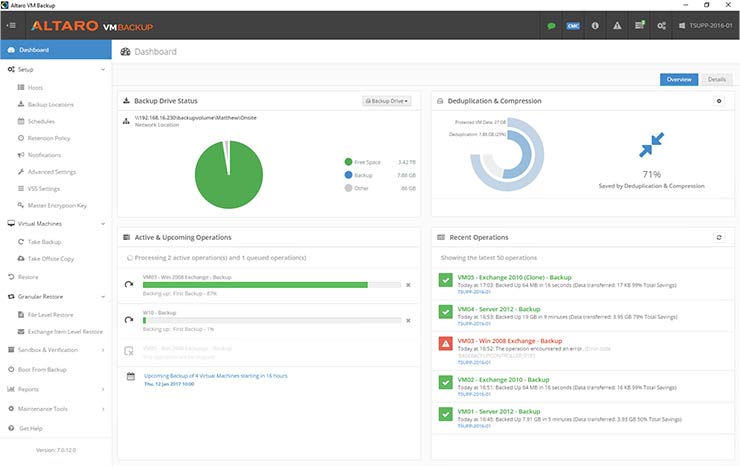This screenshot has width=740, height=466.
Task: Open Backup Locations in the sidebar
Action: coord(50,104)
